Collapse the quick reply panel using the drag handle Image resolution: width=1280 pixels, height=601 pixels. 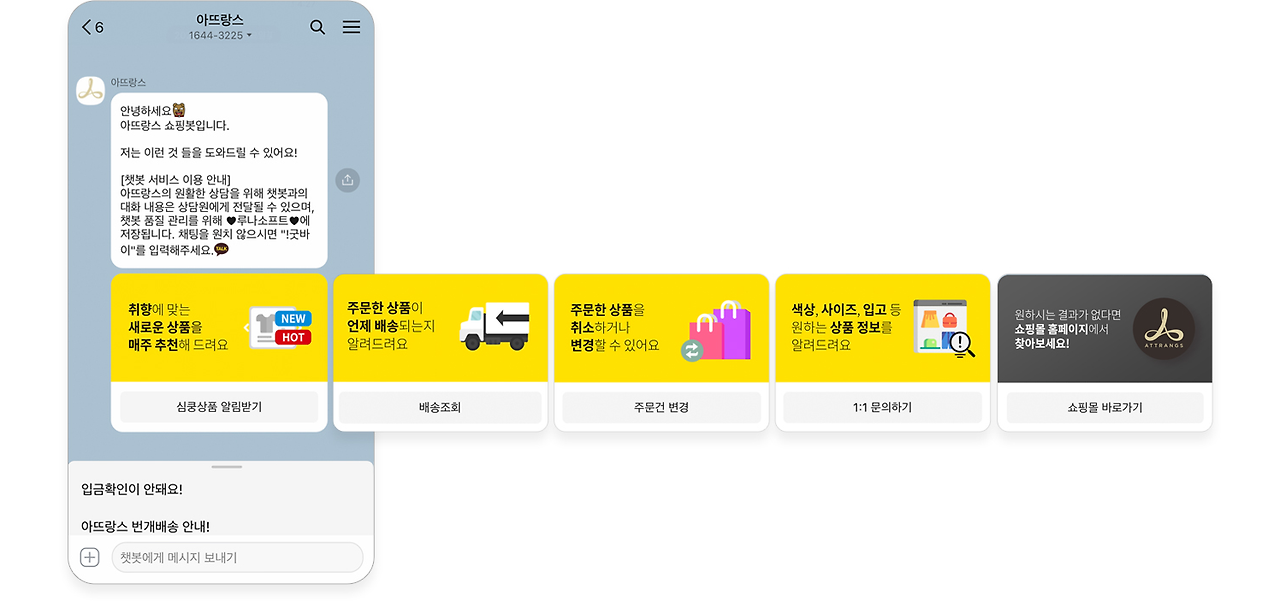[x=226, y=466]
